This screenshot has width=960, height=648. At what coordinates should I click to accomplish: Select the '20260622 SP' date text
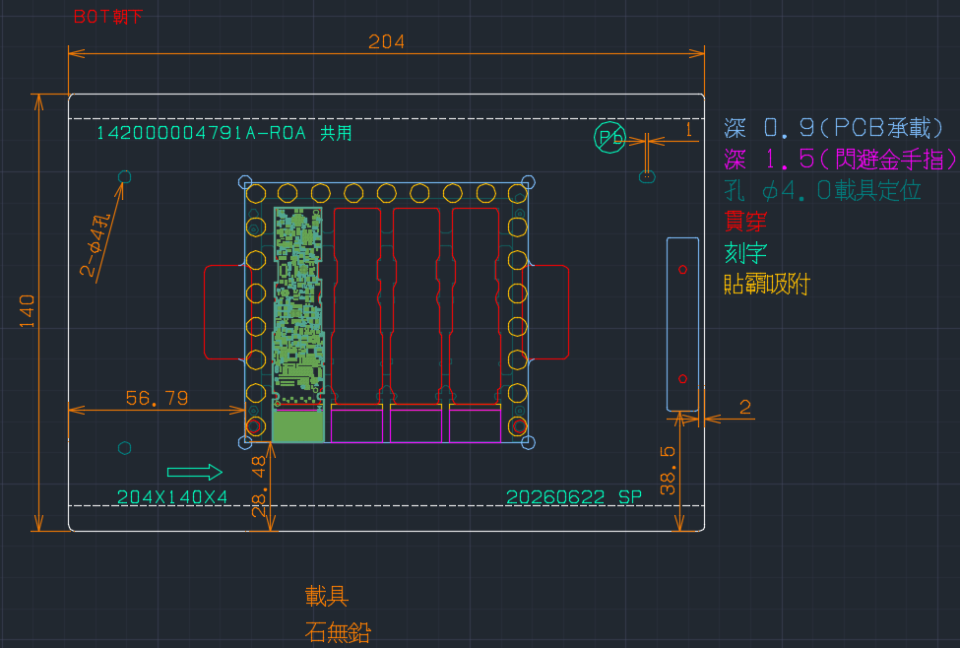(x=574, y=497)
